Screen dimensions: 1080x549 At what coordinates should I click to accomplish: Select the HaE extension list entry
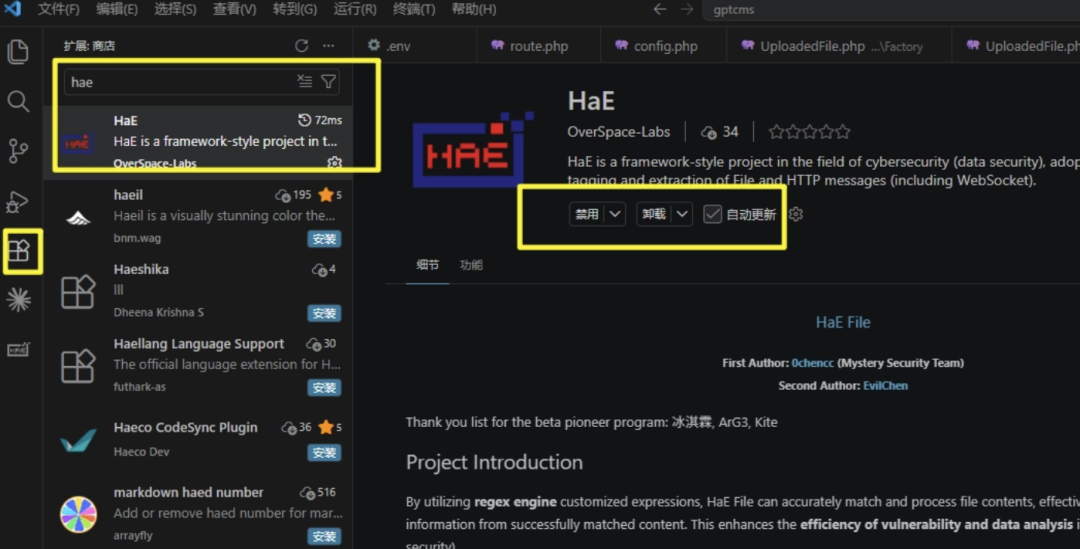click(198, 141)
